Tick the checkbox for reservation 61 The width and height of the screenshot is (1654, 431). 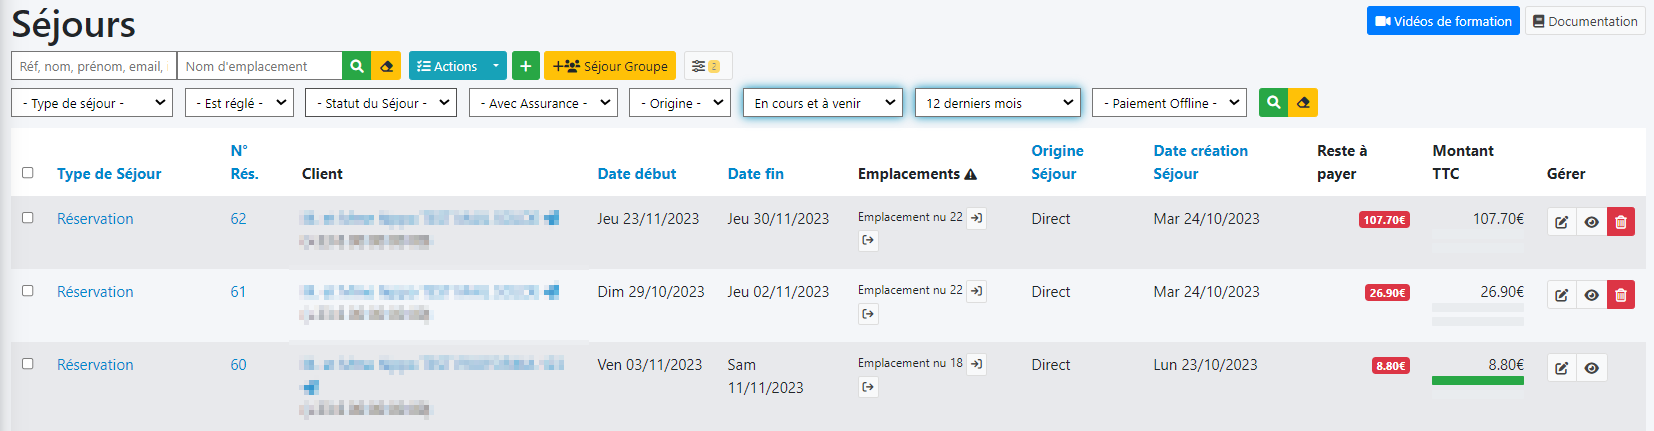click(28, 291)
